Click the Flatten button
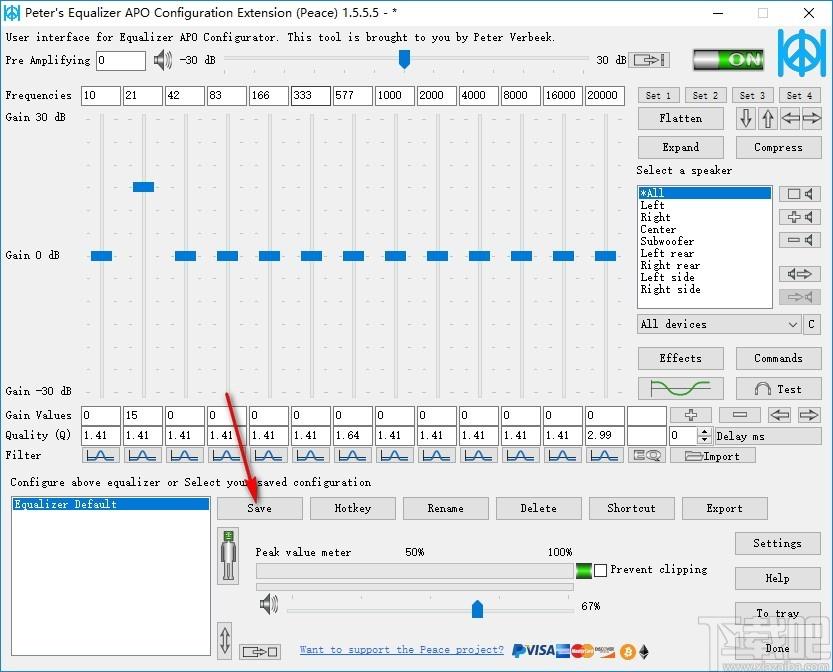The height and width of the screenshot is (672, 833). [681, 118]
